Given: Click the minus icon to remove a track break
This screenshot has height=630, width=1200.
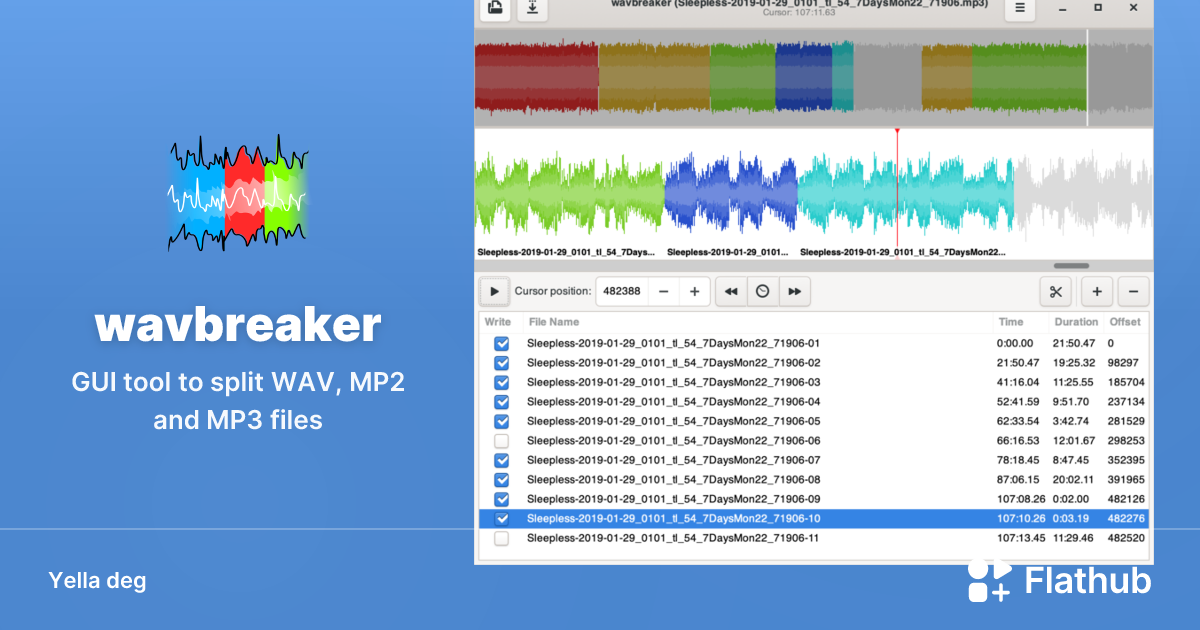Looking at the screenshot, I should 1133,291.
